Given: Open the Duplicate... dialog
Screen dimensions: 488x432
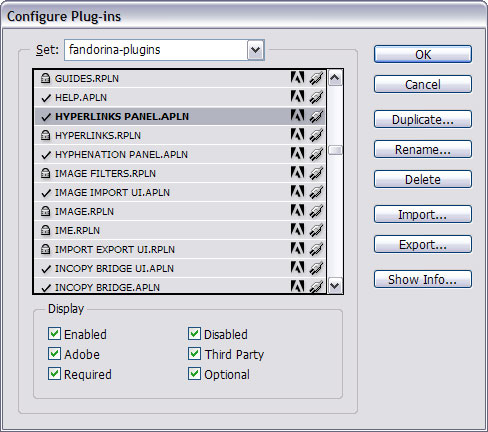Looking at the screenshot, I should click(423, 119).
